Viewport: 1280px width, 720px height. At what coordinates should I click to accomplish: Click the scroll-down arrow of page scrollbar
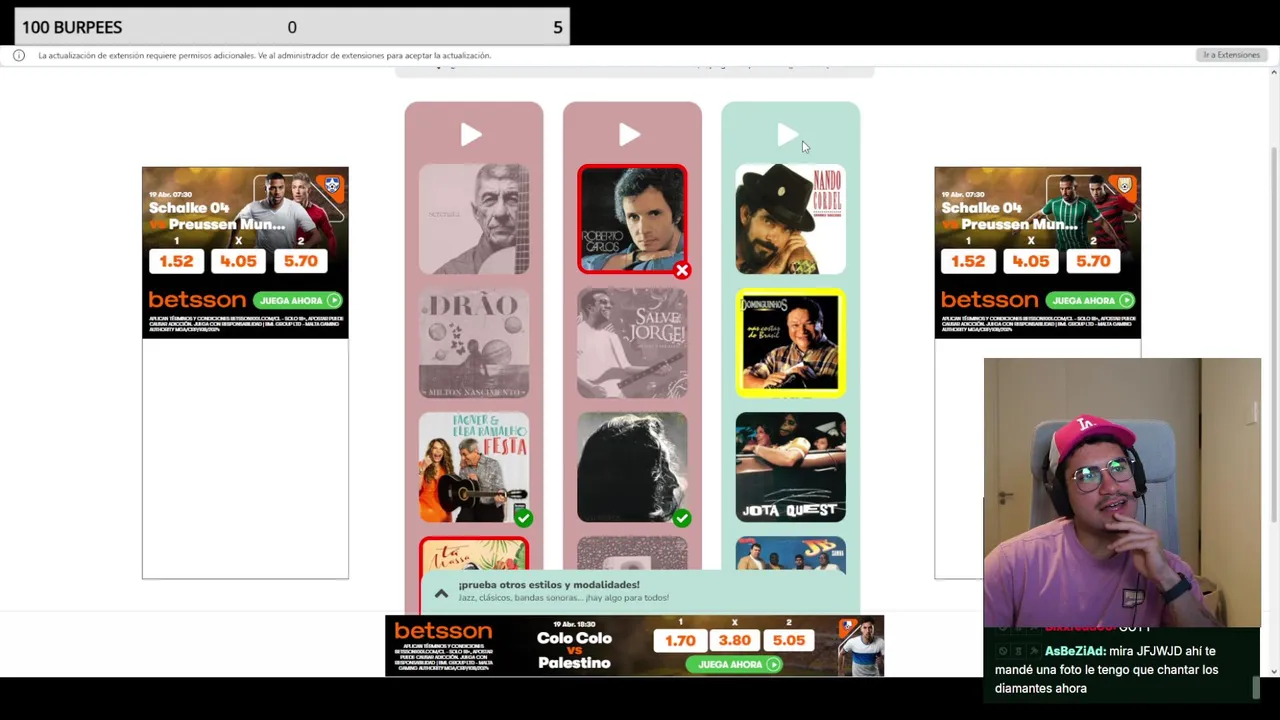pos(1274,671)
